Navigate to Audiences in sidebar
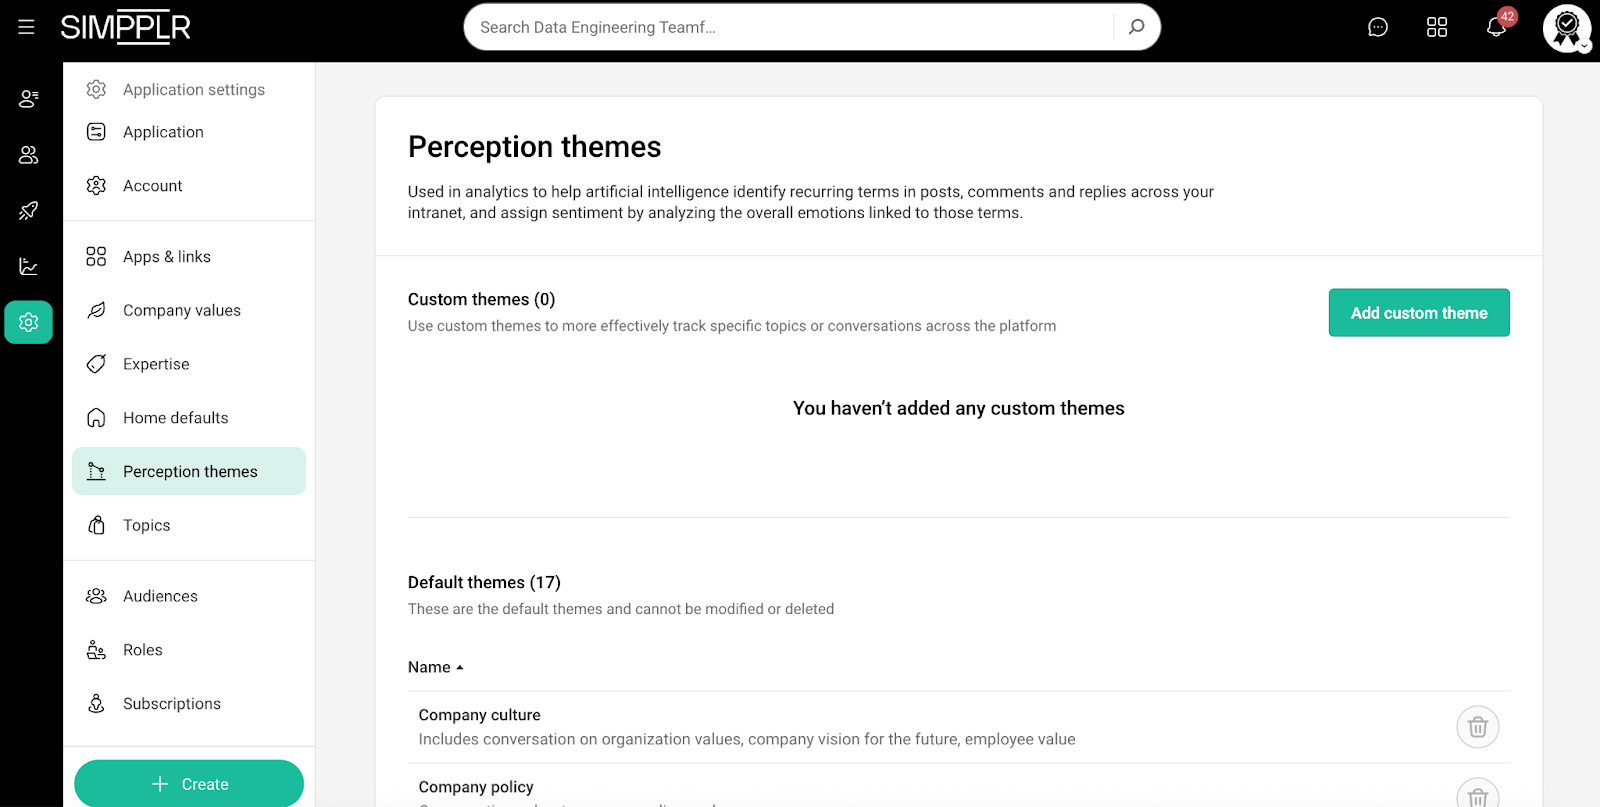 [160, 596]
